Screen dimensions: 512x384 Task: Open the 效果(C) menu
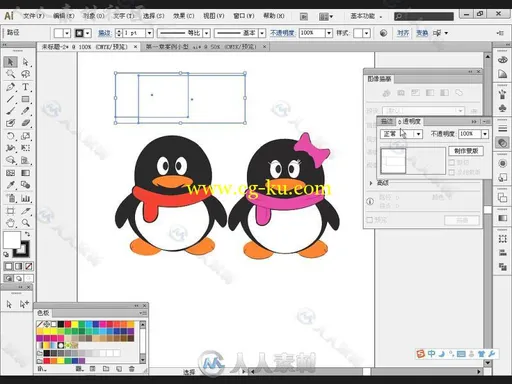click(x=183, y=16)
